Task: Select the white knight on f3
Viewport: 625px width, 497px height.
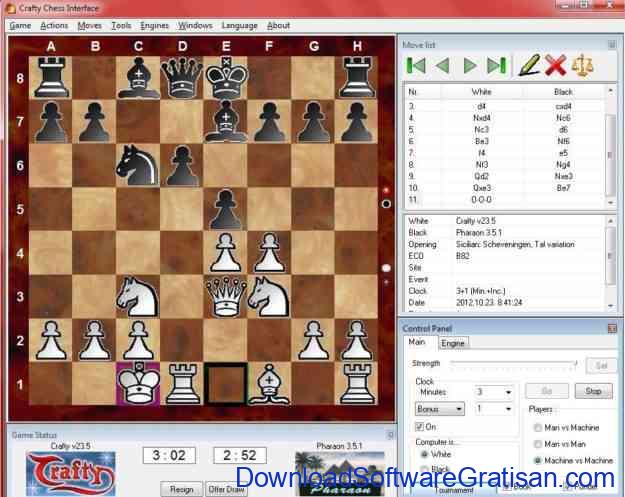Action: [x=269, y=296]
